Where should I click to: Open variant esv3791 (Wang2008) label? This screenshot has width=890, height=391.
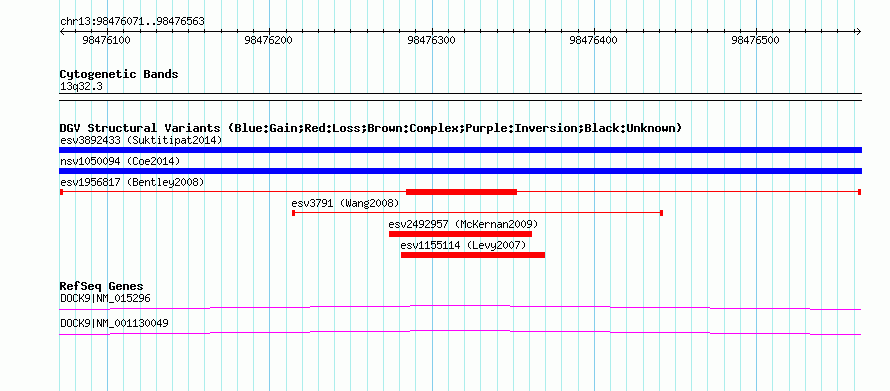coord(345,203)
